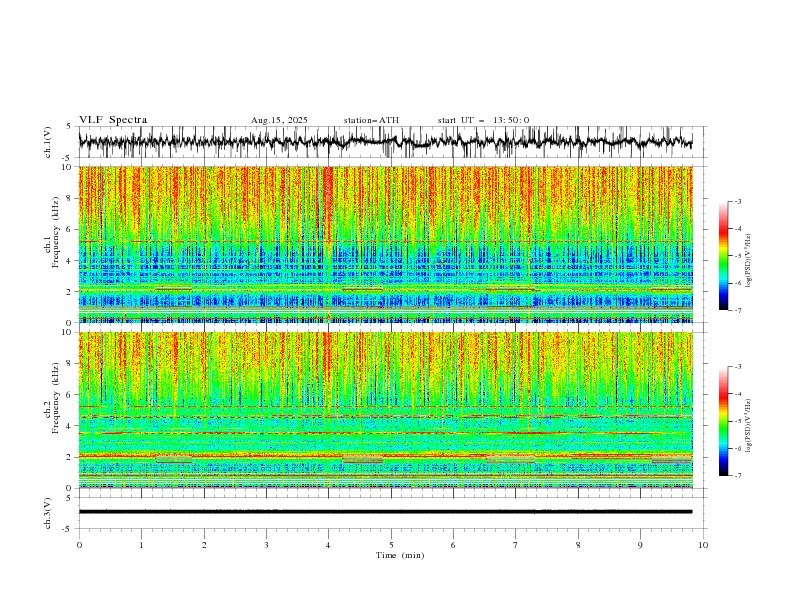Click the ch.1 voltage waveform trace

pyautogui.click(x=385, y=142)
